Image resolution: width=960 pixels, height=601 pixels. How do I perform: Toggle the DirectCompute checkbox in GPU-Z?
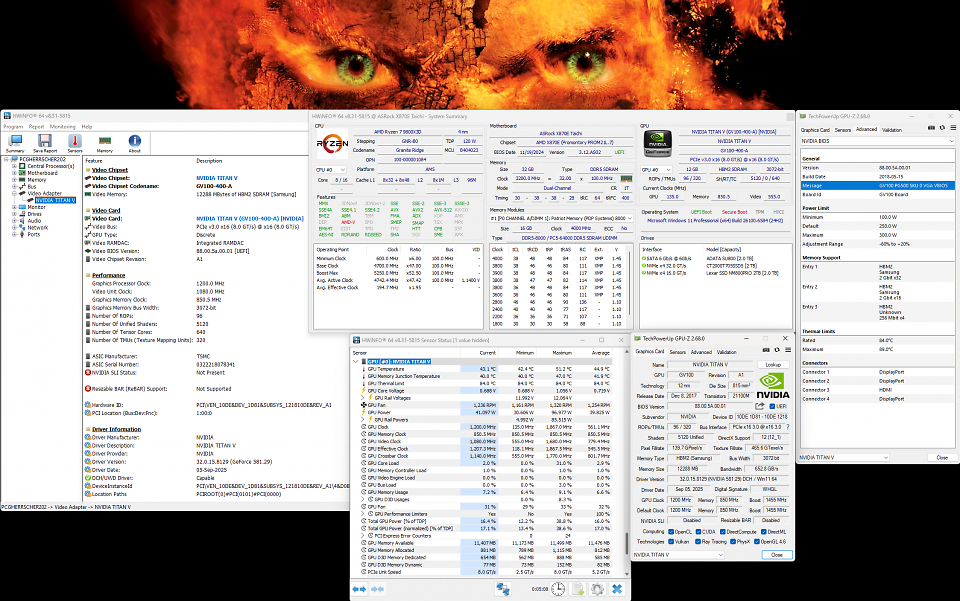click(724, 532)
